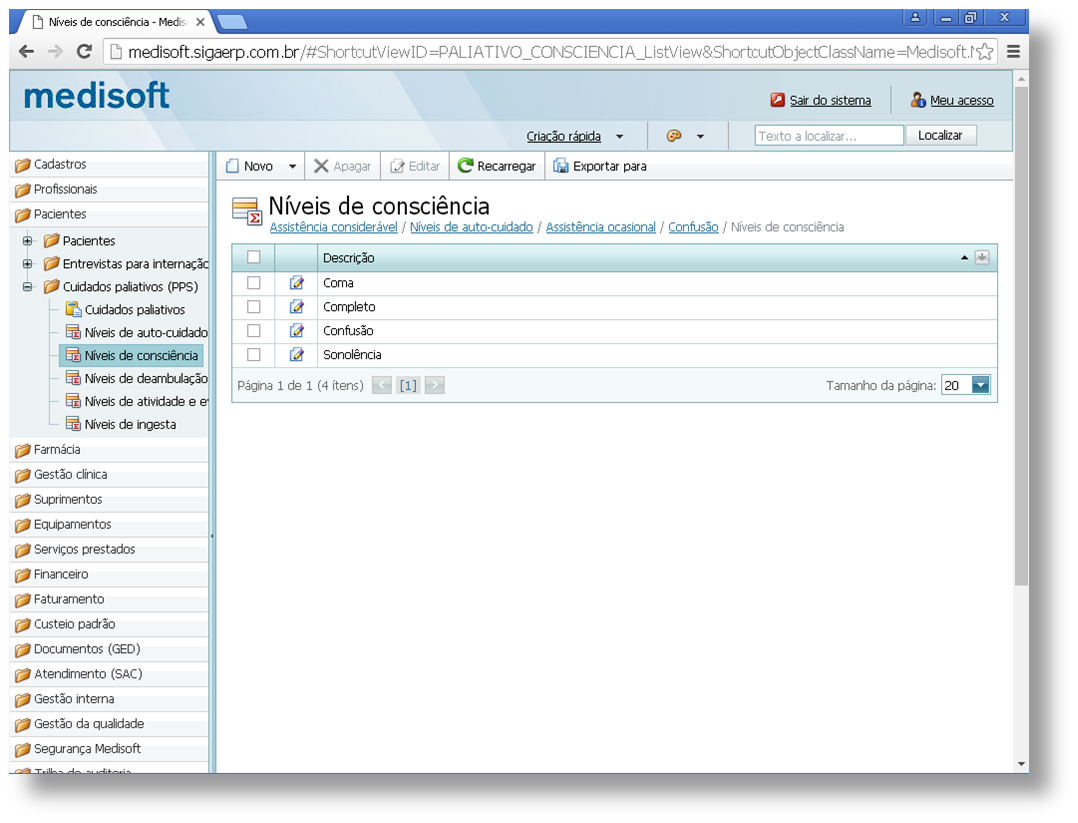Click the vertical scrollbar of the page
The width and height of the screenshot is (1078, 823).
(1021, 337)
